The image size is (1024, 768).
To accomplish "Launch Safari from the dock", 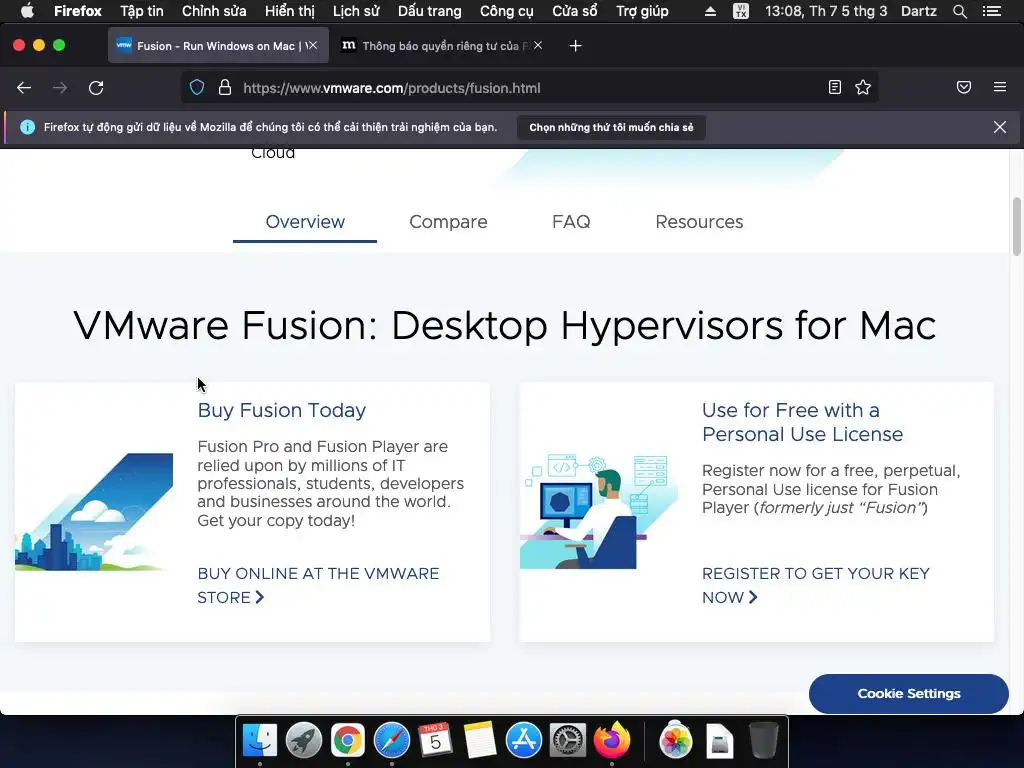I will tap(392, 741).
